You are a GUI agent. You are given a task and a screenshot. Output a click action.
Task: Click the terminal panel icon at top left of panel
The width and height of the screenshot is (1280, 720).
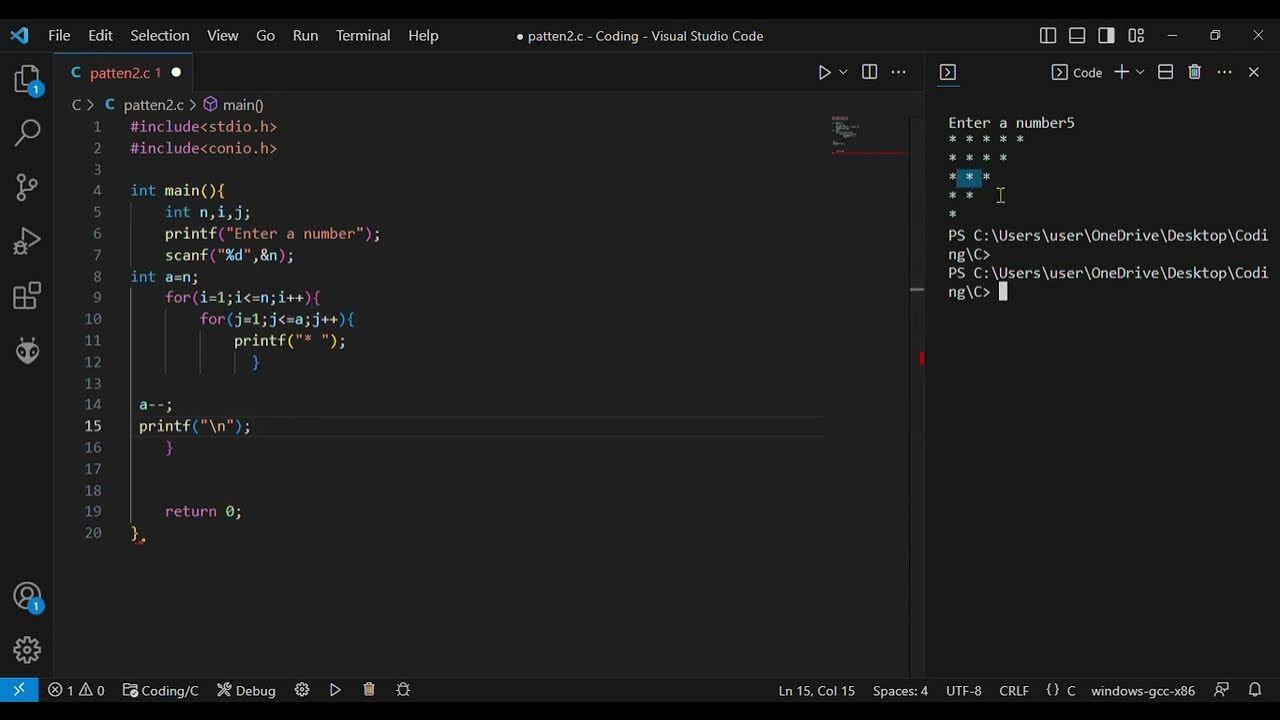pos(948,72)
